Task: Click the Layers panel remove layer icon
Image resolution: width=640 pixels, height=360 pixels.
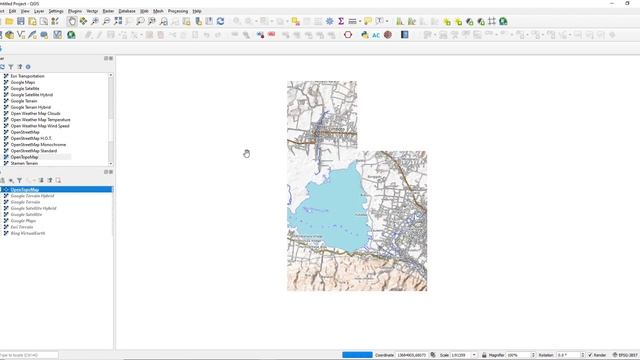Action: [58, 180]
